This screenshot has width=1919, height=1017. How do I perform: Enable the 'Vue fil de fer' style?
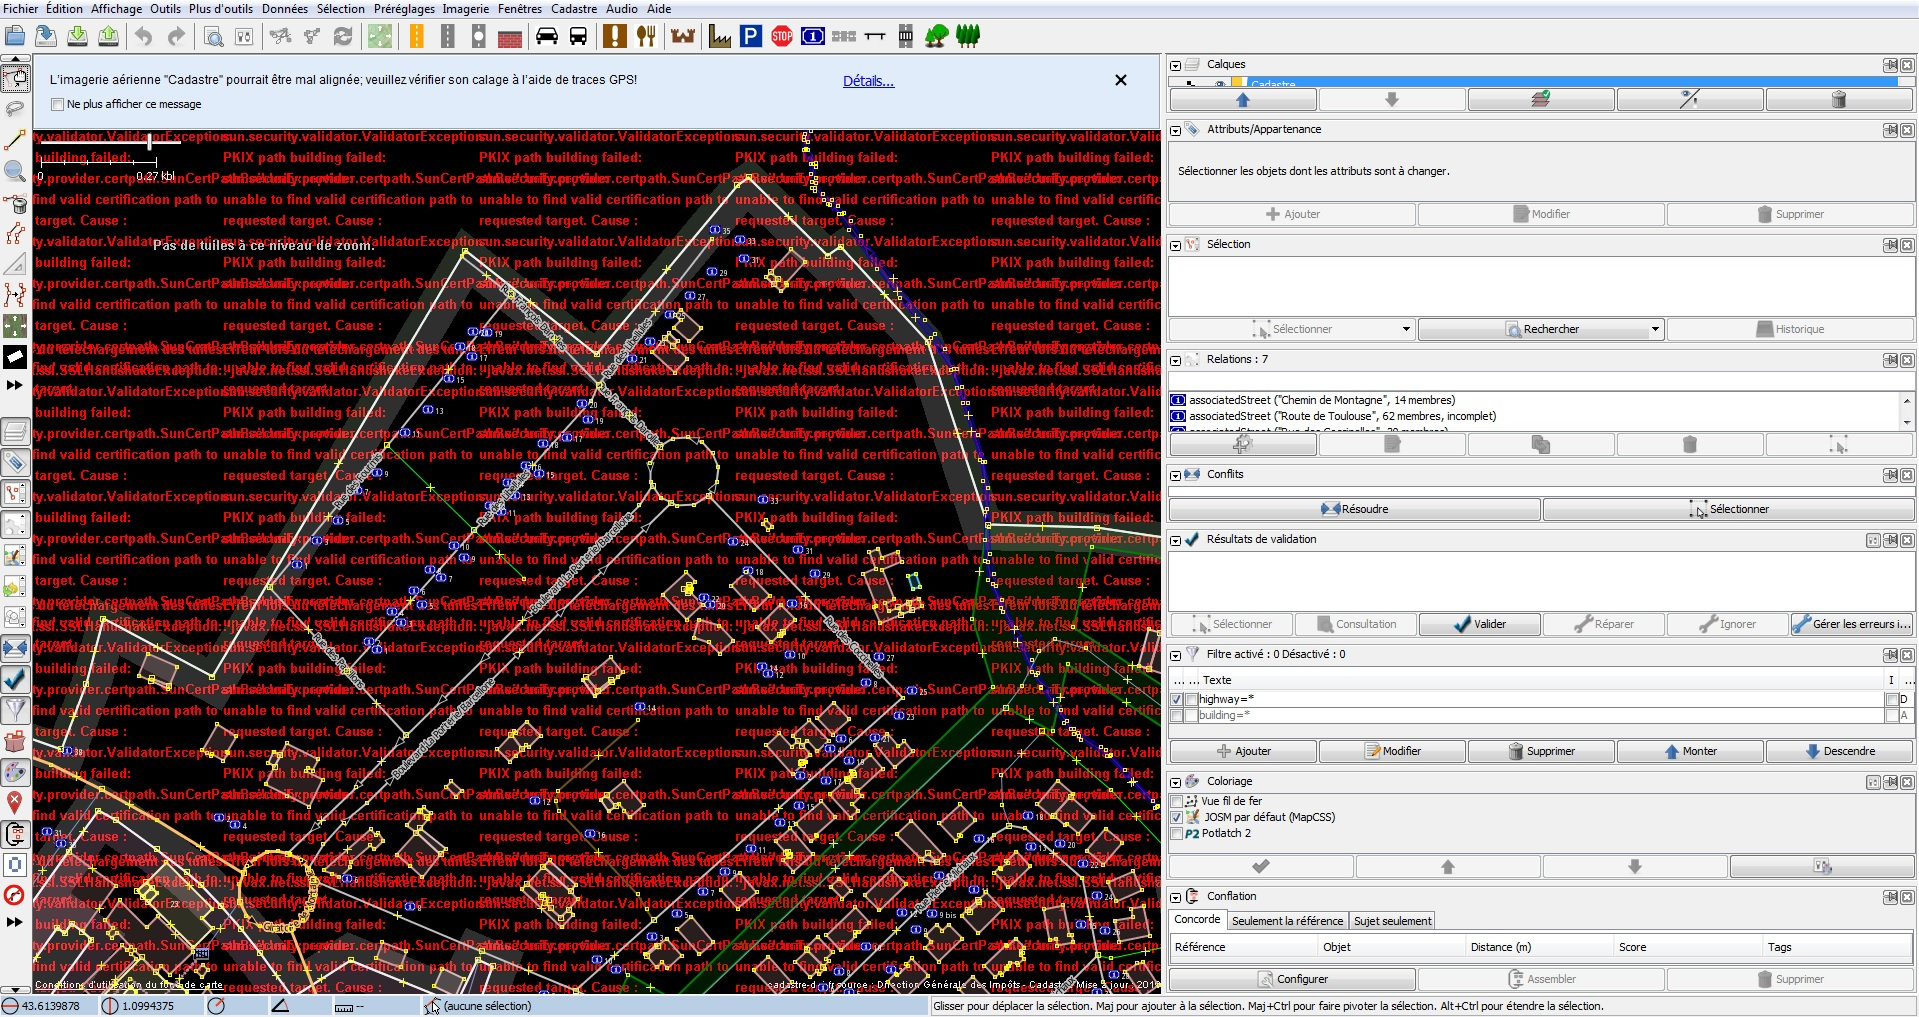click(x=1177, y=801)
